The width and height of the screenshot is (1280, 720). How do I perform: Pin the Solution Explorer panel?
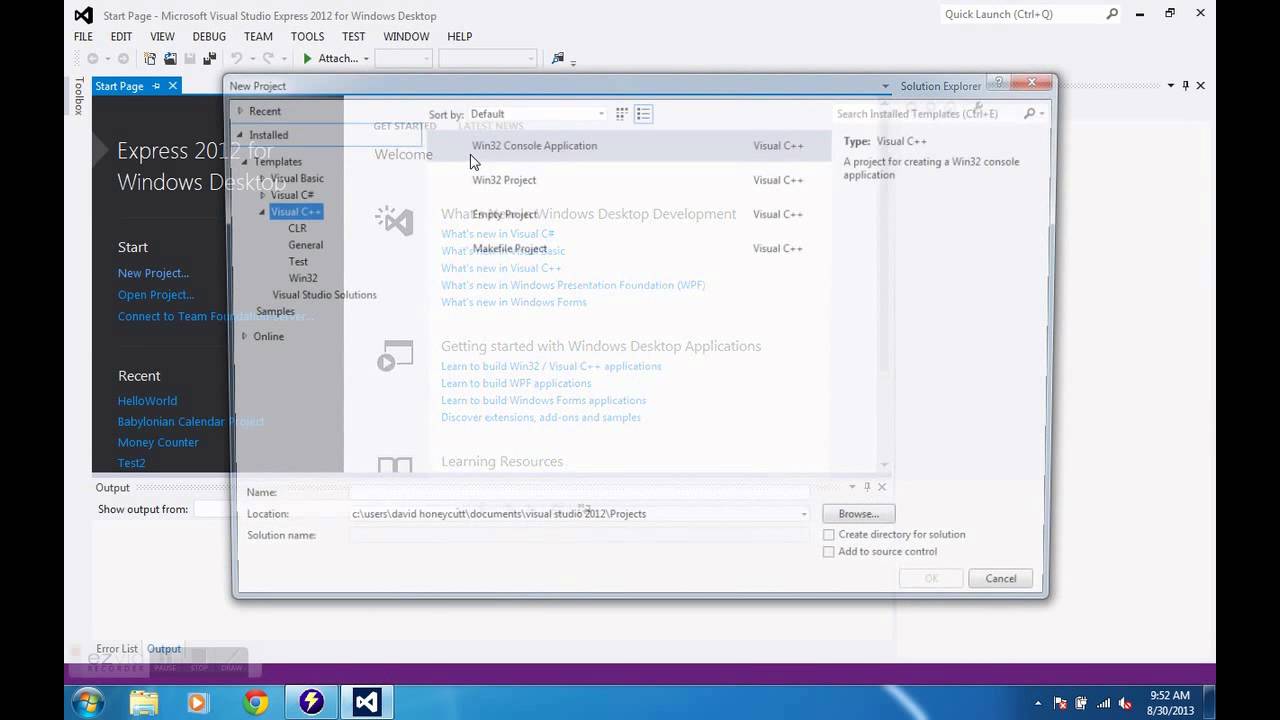coord(1185,86)
